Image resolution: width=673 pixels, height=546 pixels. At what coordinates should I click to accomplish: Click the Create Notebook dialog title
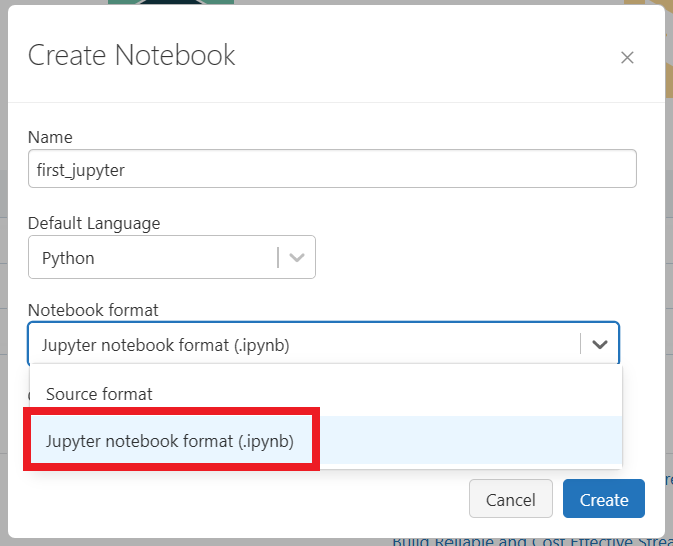pos(131,55)
